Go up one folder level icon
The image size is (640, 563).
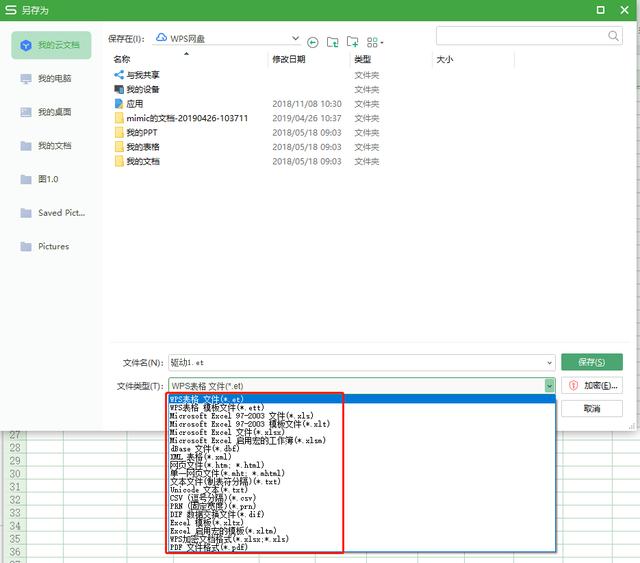click(333, 42)
